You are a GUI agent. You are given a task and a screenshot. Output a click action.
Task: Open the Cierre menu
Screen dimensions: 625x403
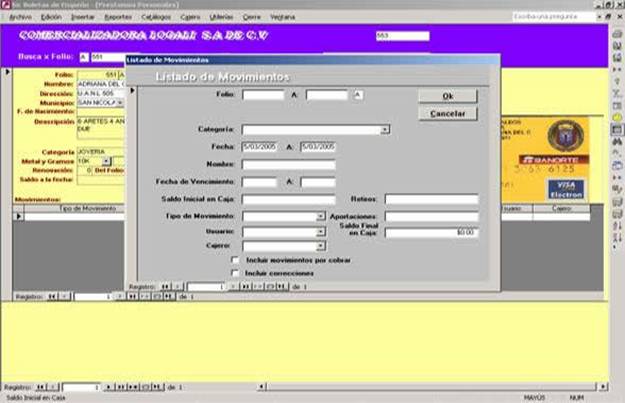point(252,17)
